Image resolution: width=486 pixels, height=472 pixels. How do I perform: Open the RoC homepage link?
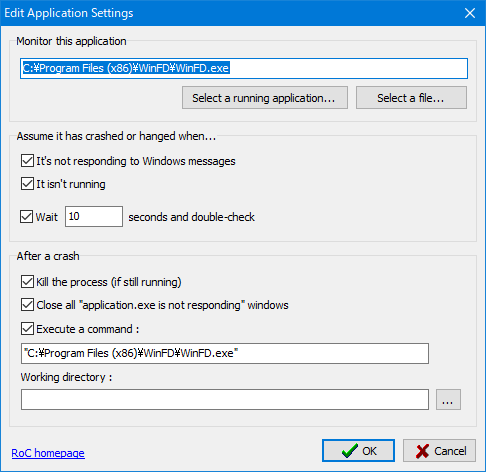point(48,453)
